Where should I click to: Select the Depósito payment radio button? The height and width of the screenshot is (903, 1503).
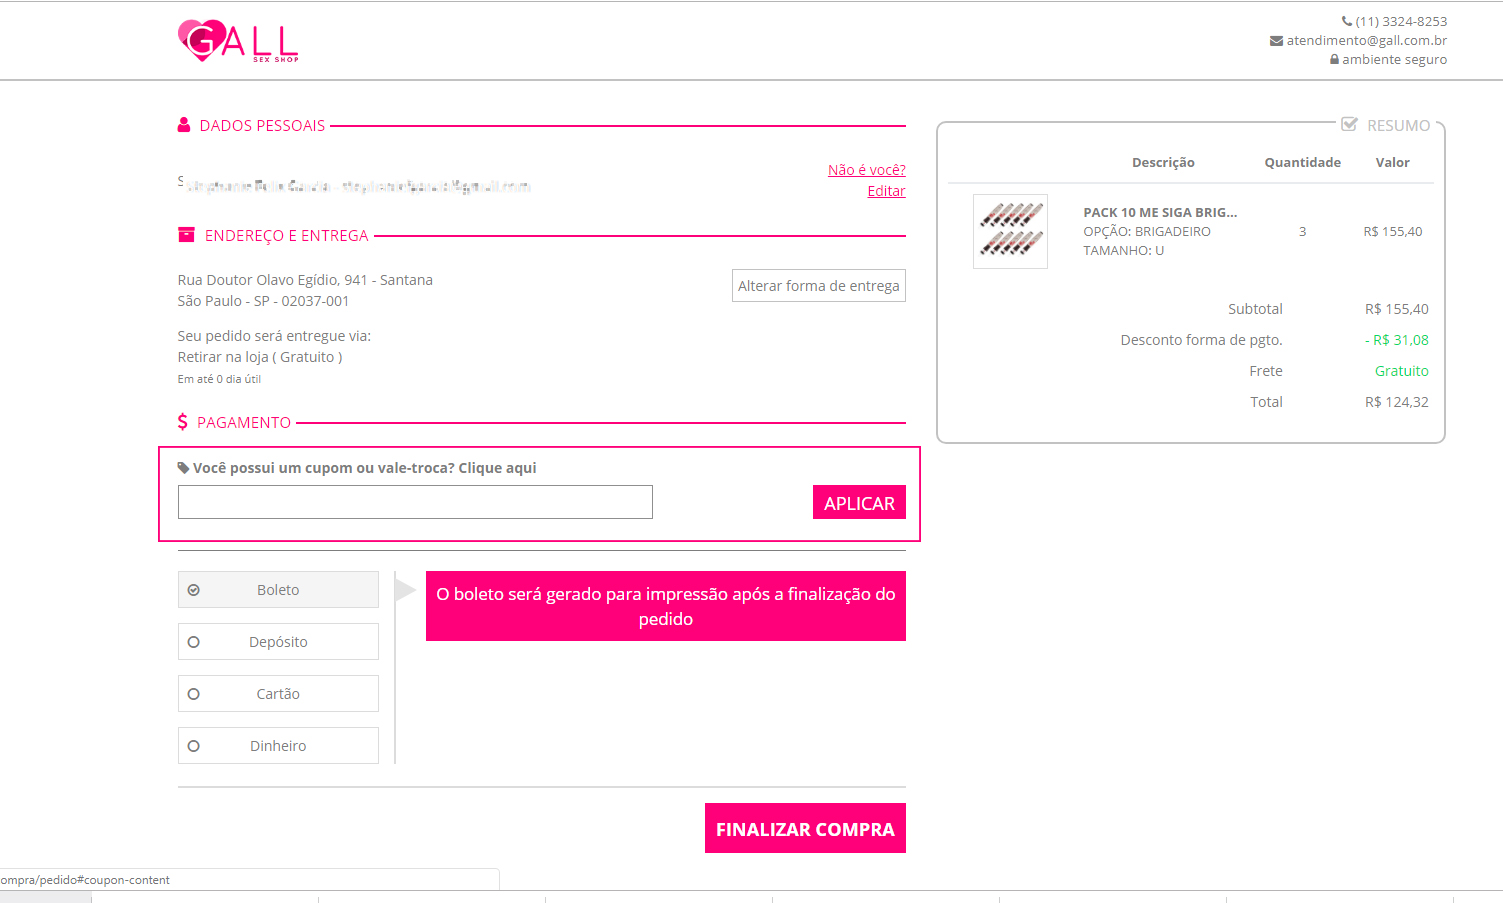(194, 642)
